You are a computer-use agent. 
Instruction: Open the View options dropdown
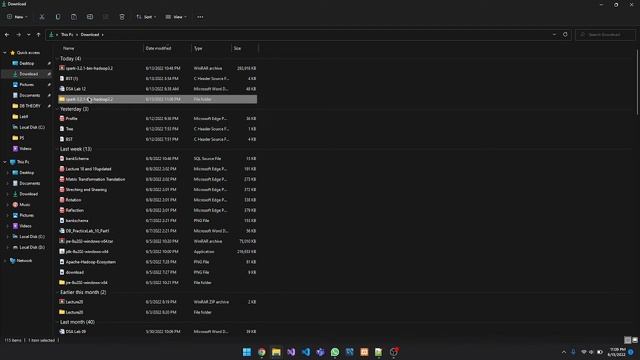coord(176,17)
